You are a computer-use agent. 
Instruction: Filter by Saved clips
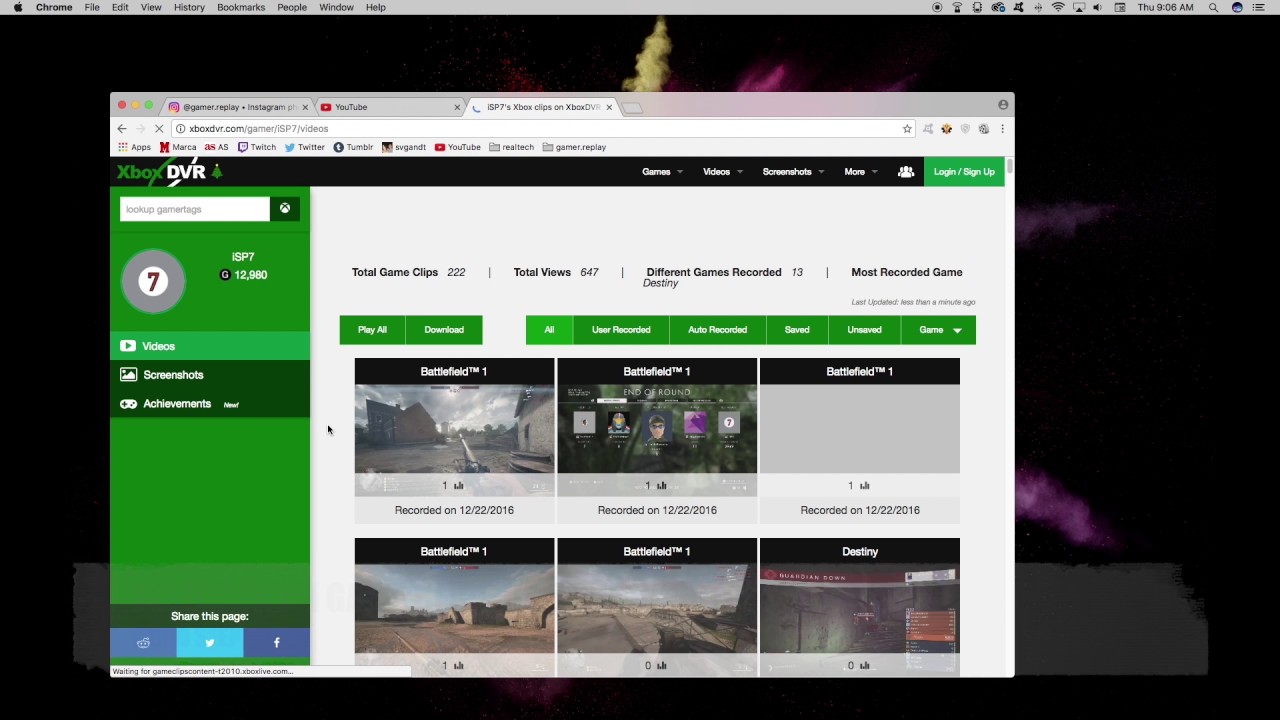pyautogui.click(x=797, y=330)
